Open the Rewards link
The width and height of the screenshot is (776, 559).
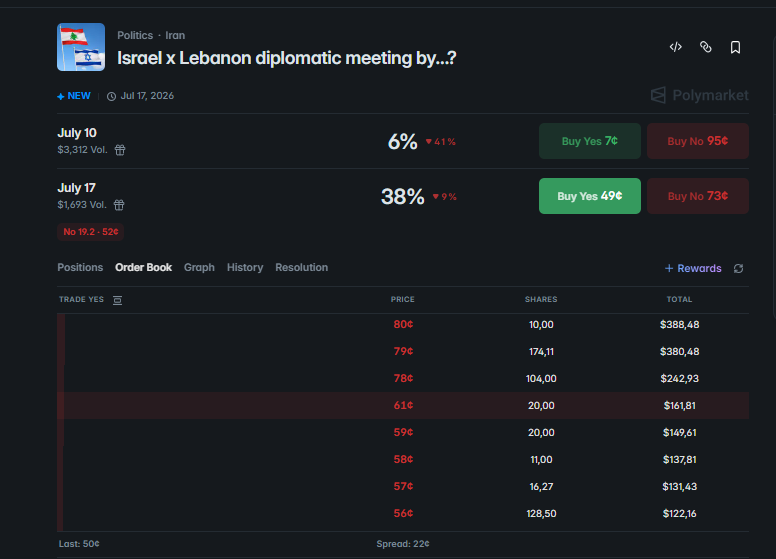click(x=693, y=268)
